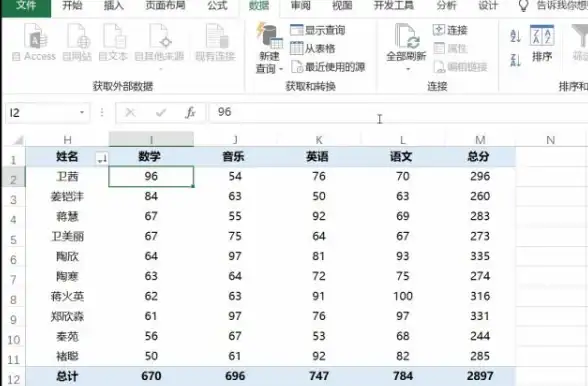Select row 5 header

[13, 239]
